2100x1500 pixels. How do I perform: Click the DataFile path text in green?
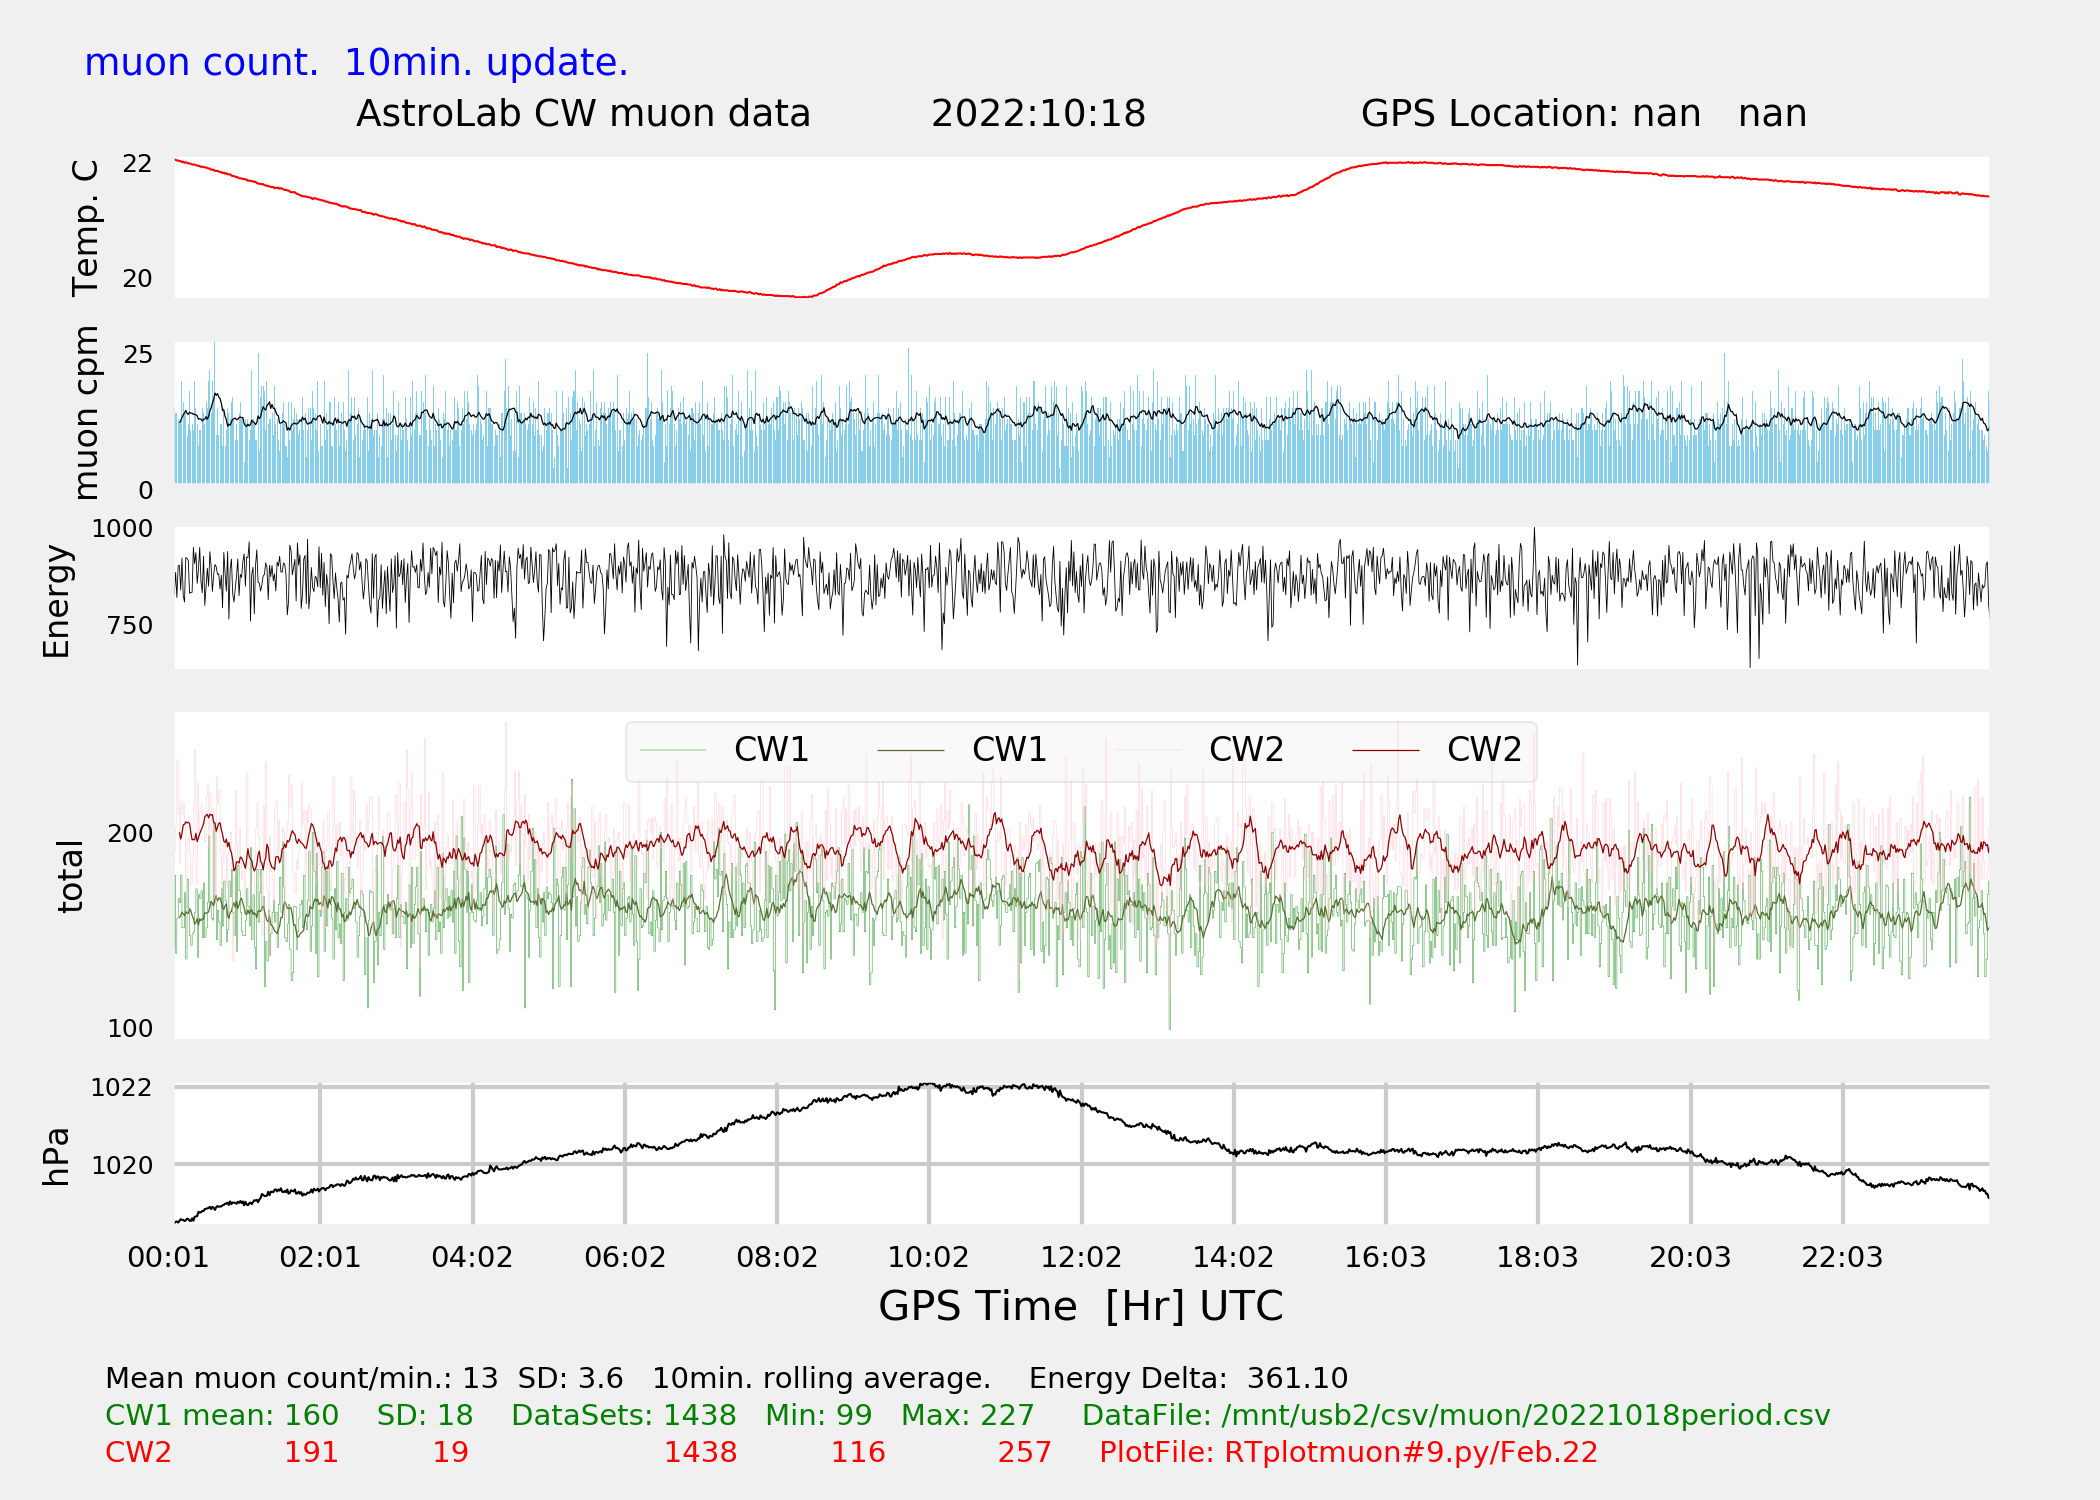coord(1456,1415)
